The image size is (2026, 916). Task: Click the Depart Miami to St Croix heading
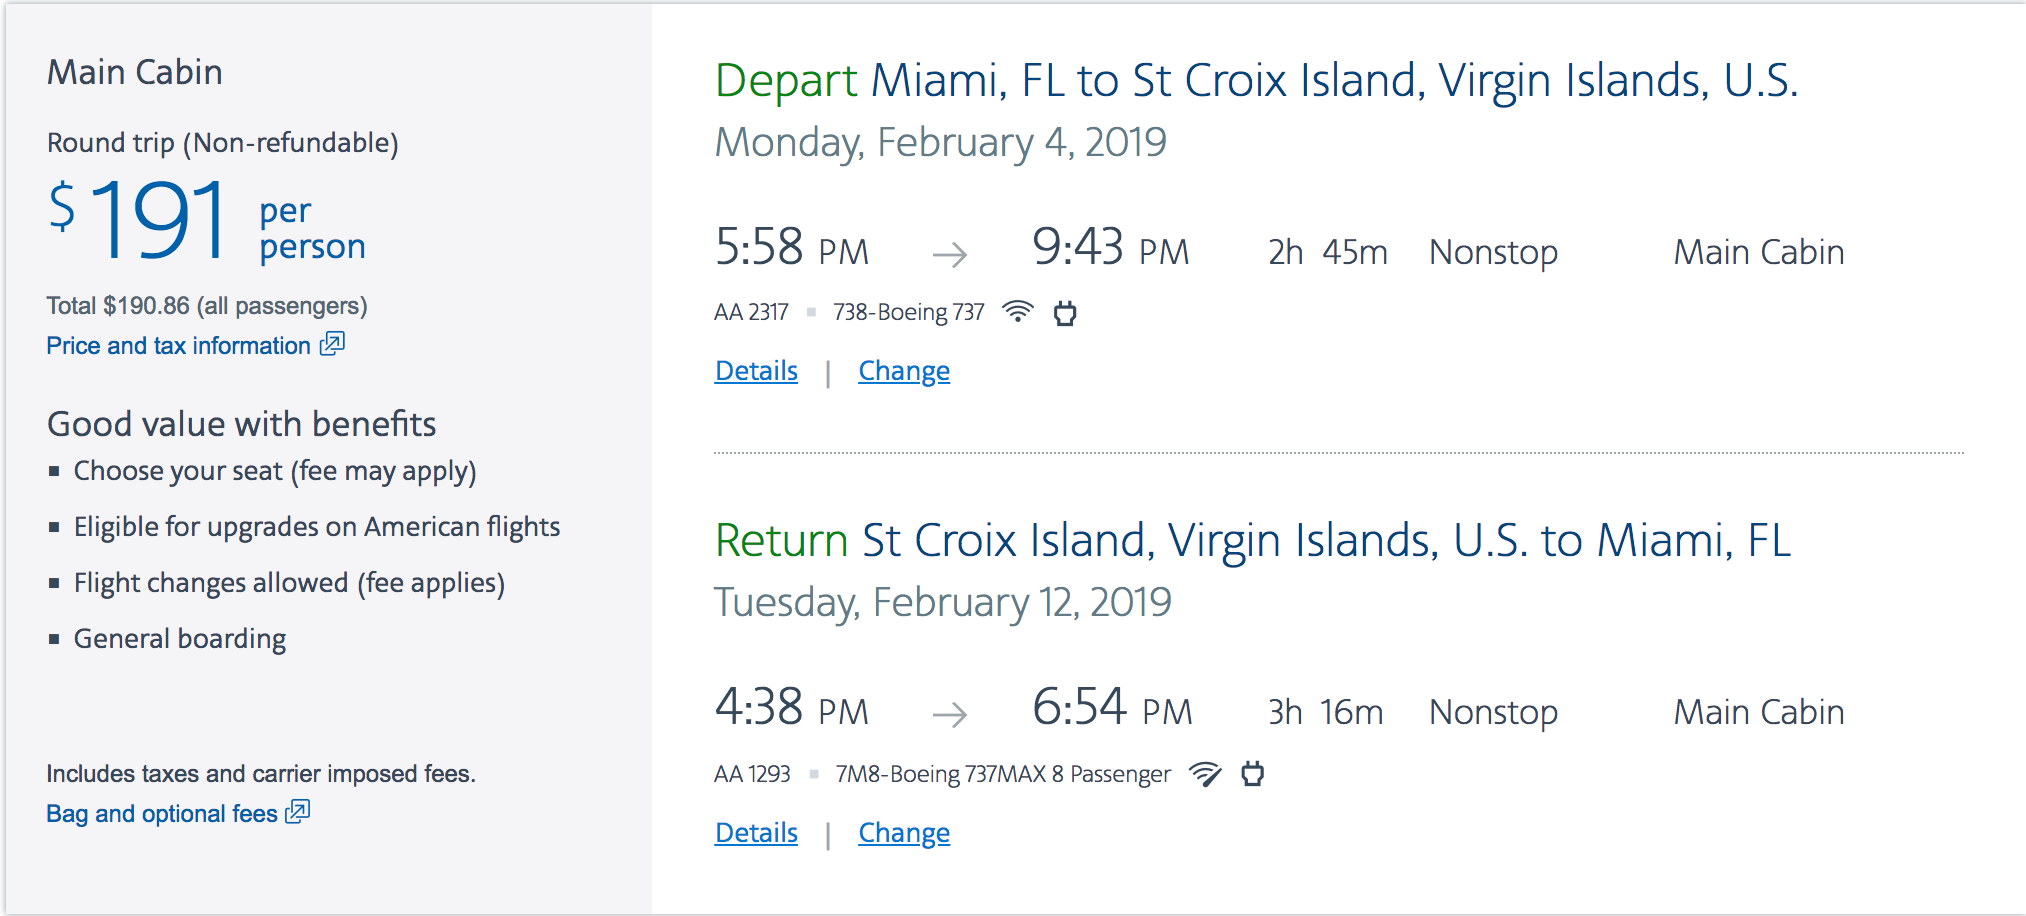point(1256,81)
